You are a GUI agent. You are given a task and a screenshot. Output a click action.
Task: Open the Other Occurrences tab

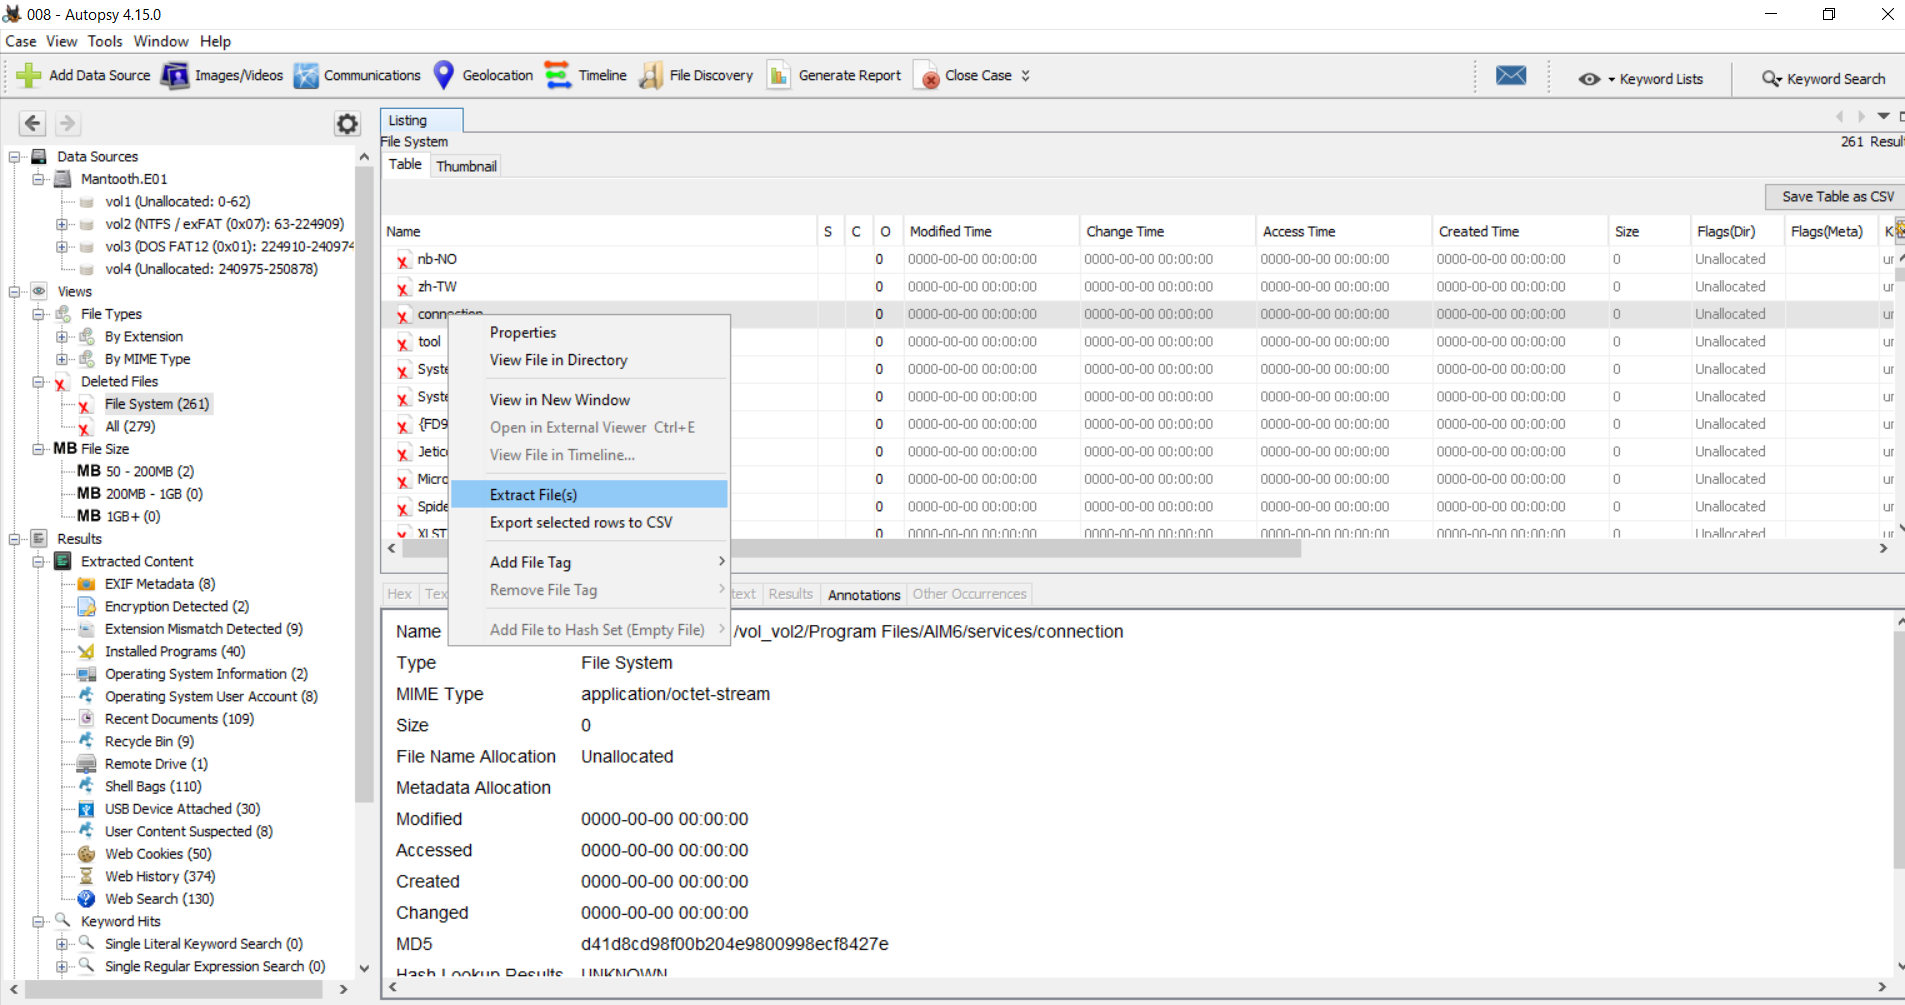click(969, 594)
